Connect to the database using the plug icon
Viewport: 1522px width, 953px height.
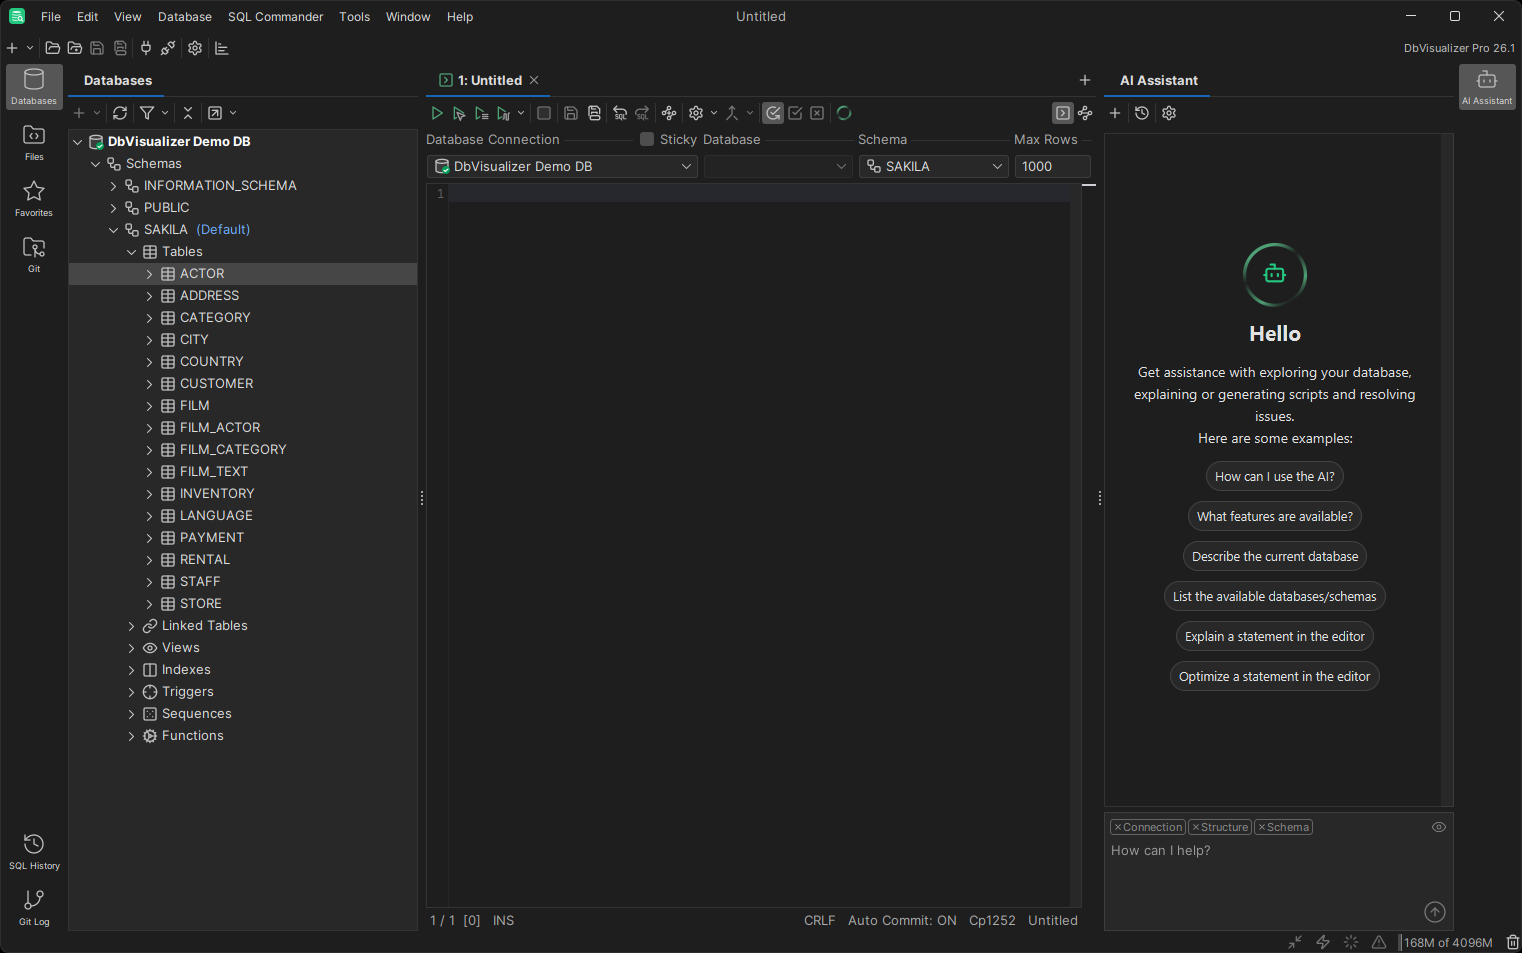pos(145,48)
